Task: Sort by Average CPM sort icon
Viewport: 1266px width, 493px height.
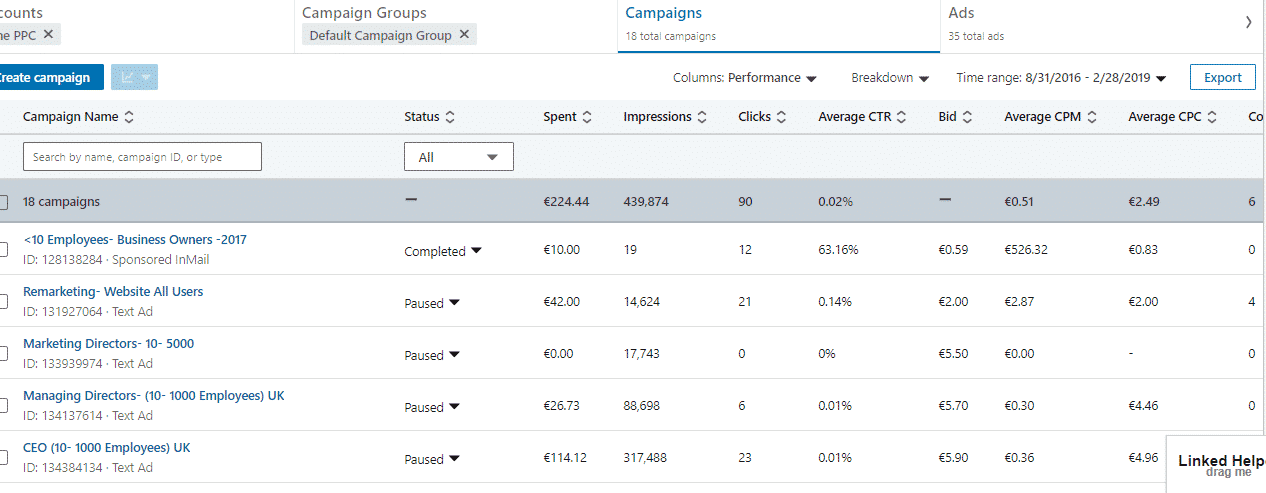Action: [x=1092, y=117]
